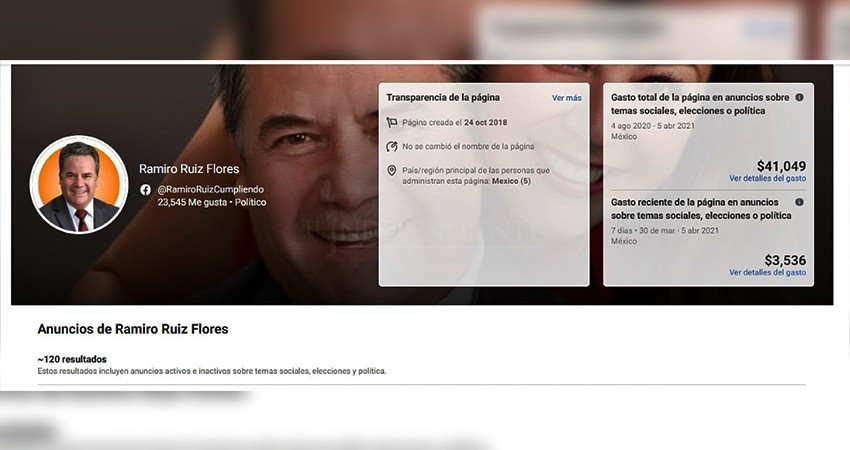The height and width of the screenshot is (450, 850).
Task: Click date range 4 ago 2020 - 5 abr 2021
Action: coord(653,126)
